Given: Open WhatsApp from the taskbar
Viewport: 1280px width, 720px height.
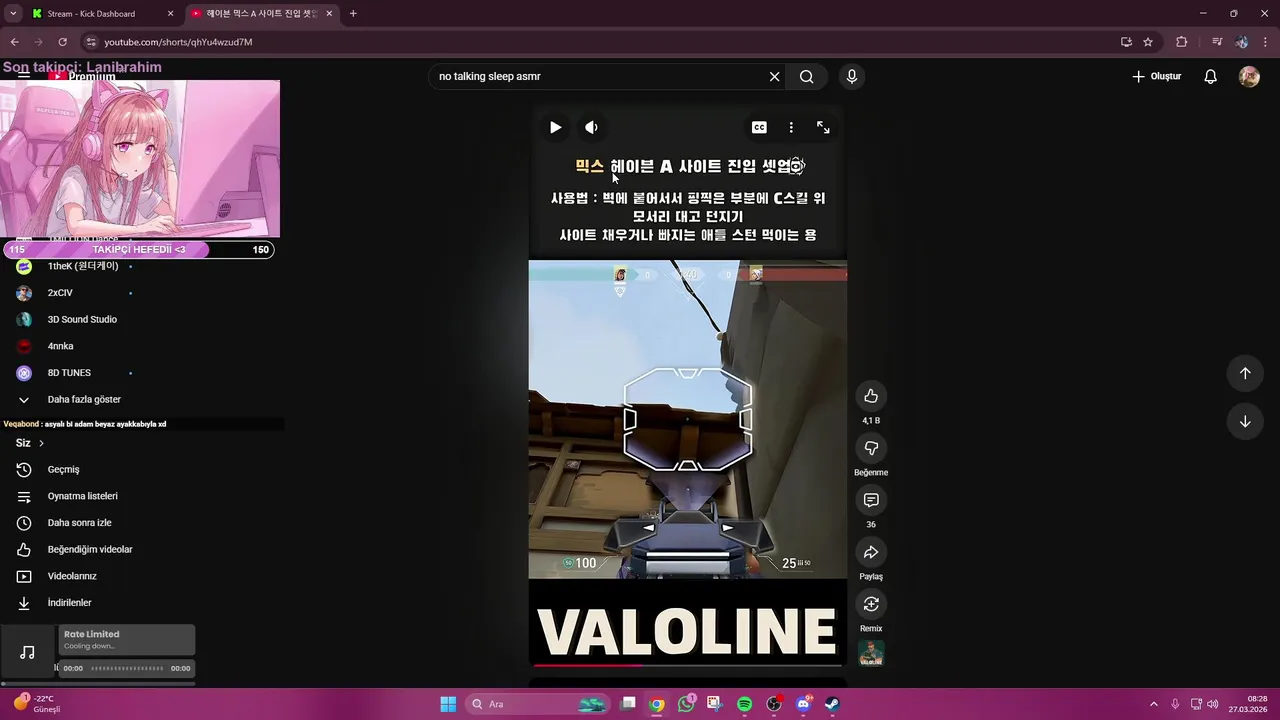Looking at the screenshot, I should tap(686, 704).
